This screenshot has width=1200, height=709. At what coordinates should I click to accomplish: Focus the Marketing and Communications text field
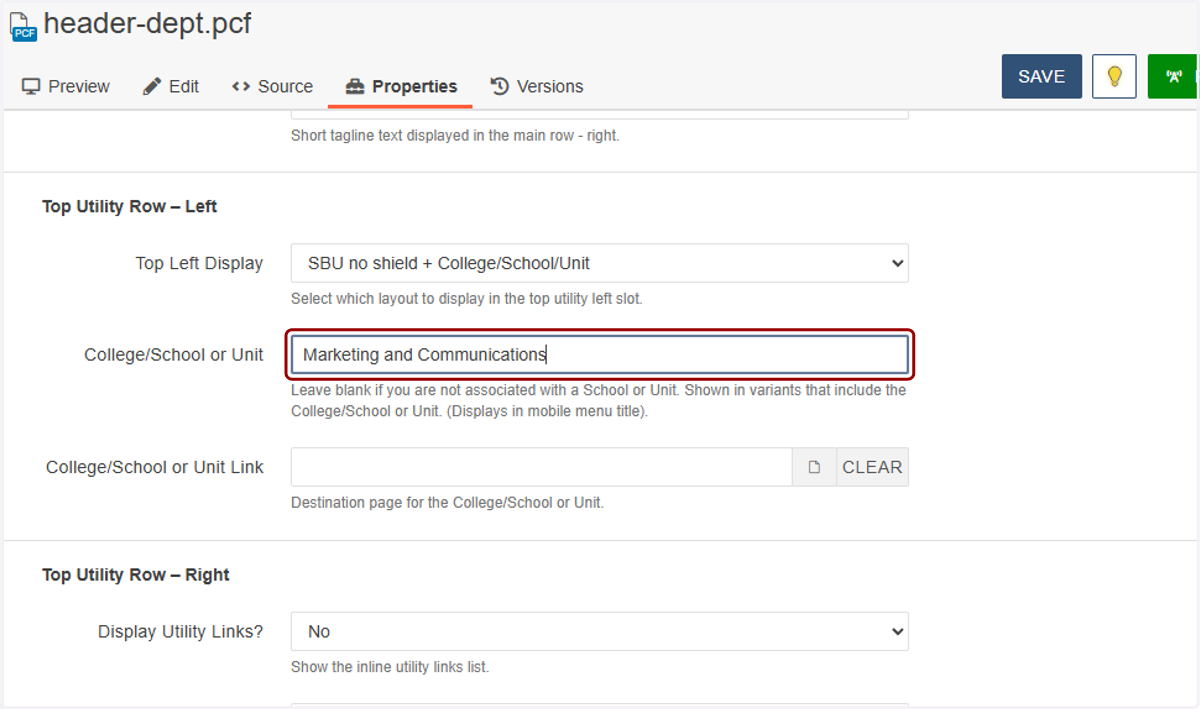[600, 355]
